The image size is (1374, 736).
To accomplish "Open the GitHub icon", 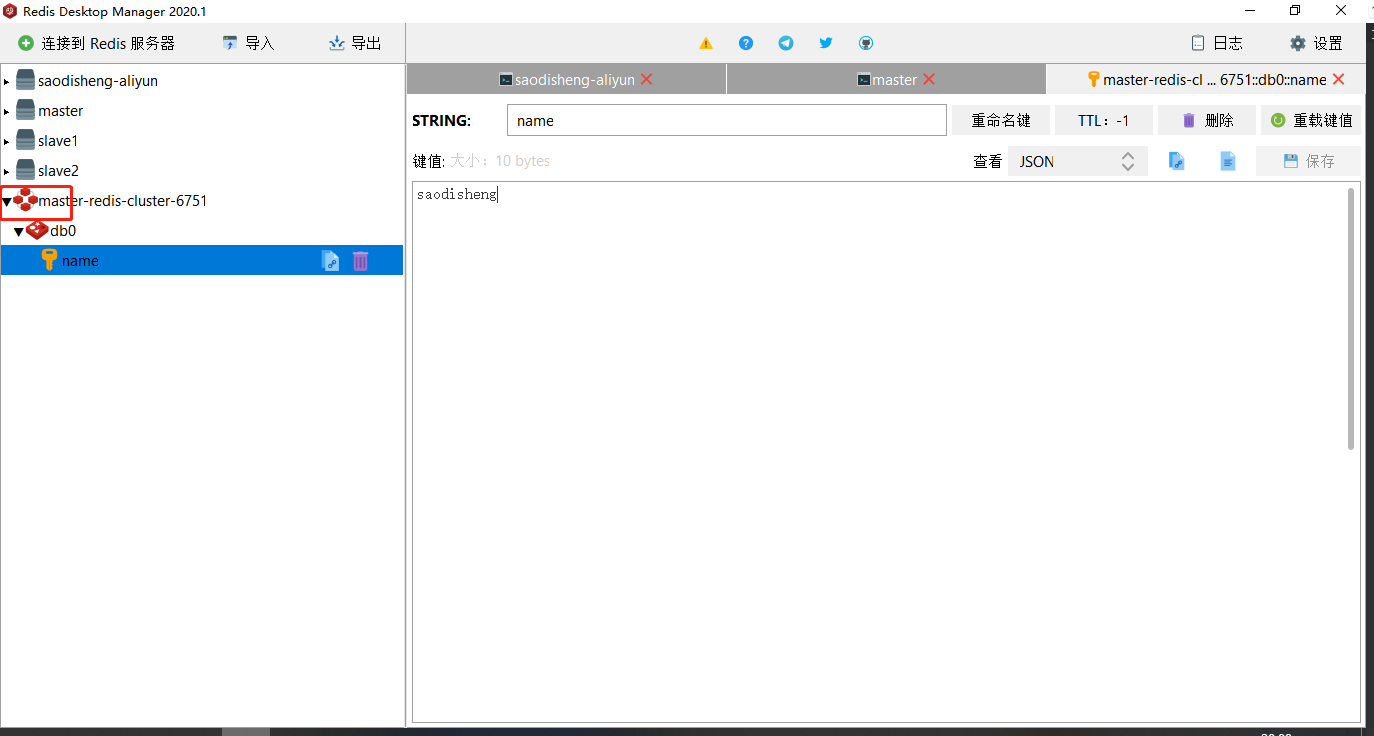I will [x=866, y=43].
